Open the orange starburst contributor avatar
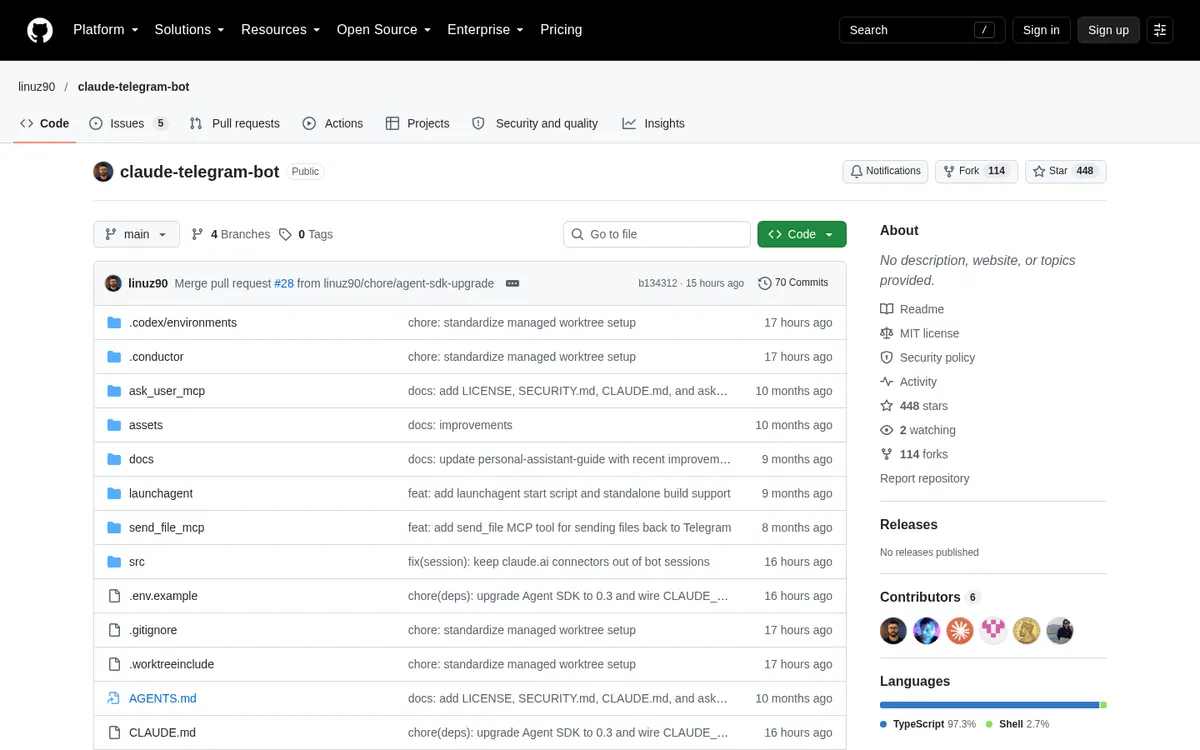This screenshot has width=1200, height=750. (960, 630)
